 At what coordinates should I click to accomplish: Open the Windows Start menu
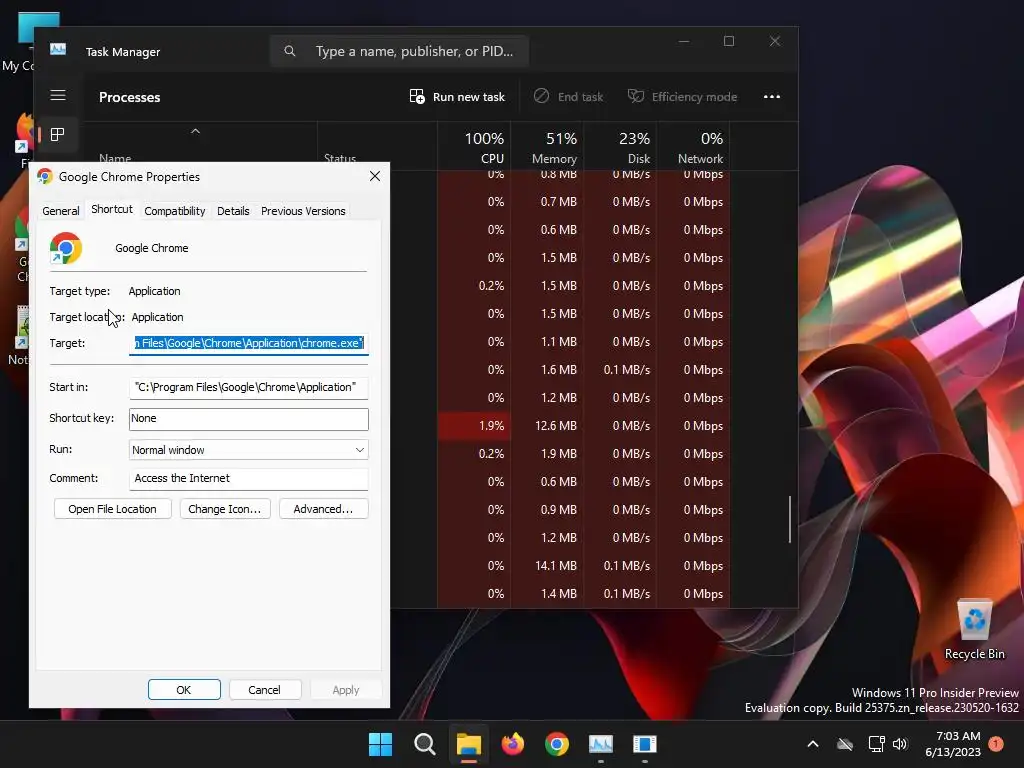coord(380,744)
